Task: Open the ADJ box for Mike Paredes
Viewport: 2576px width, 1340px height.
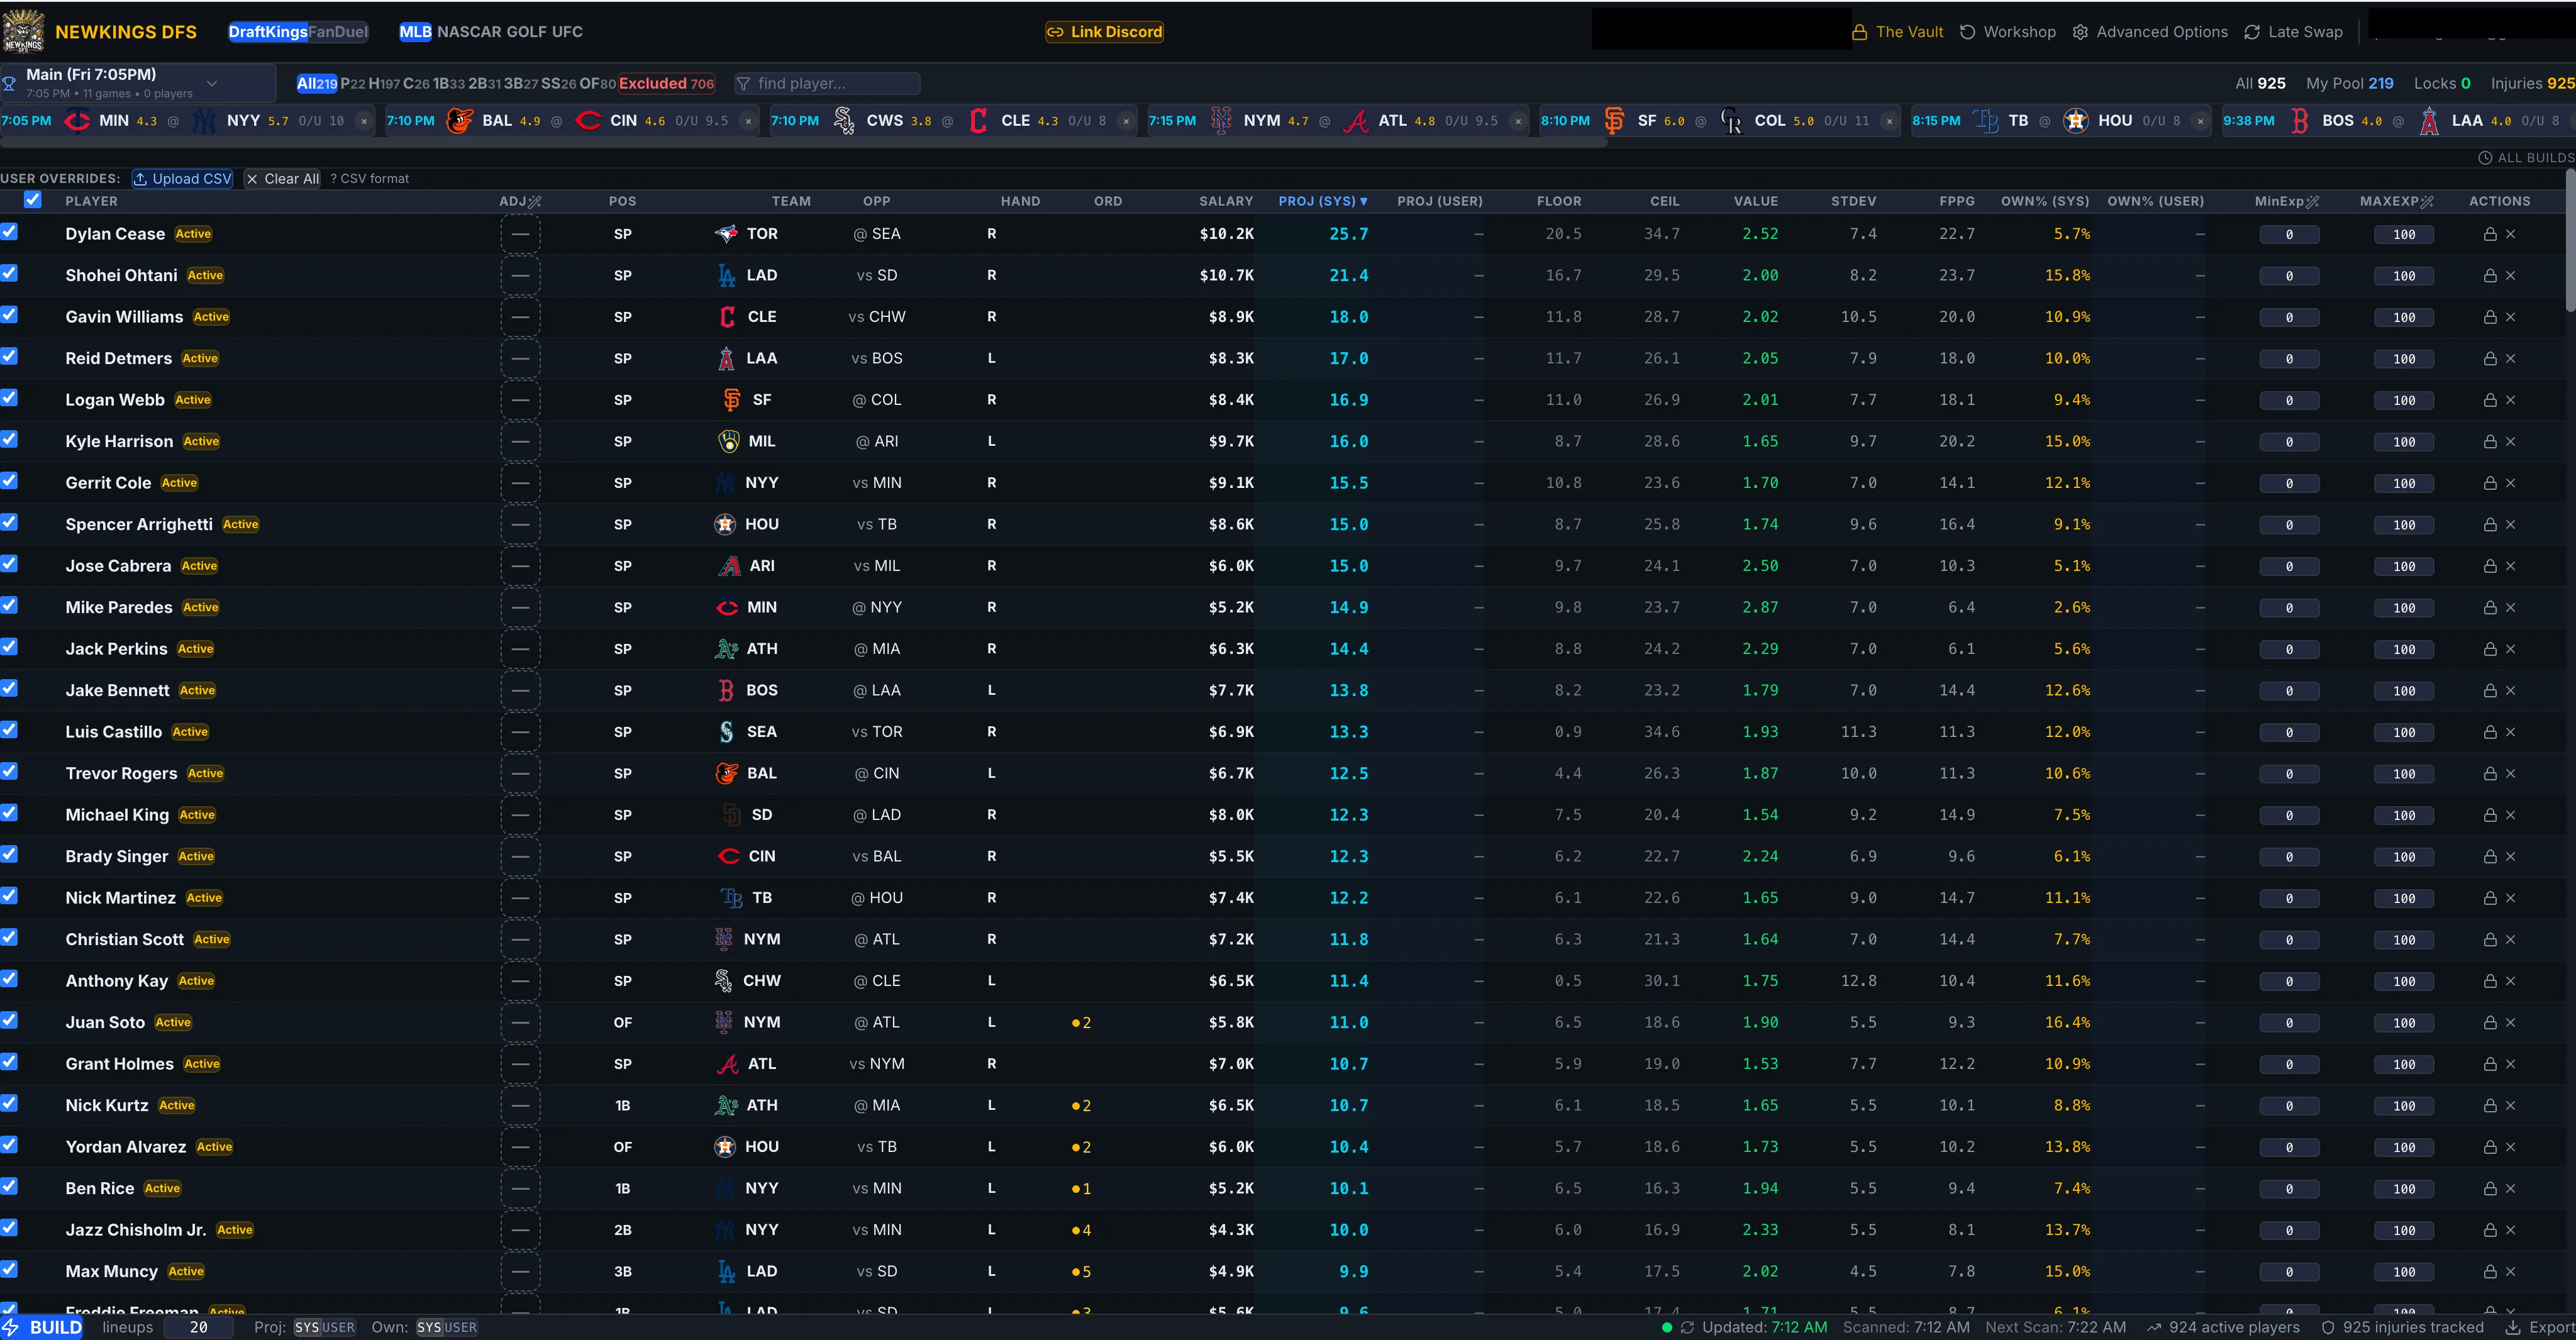Action: pyautogui.click(x=520, y=608)
